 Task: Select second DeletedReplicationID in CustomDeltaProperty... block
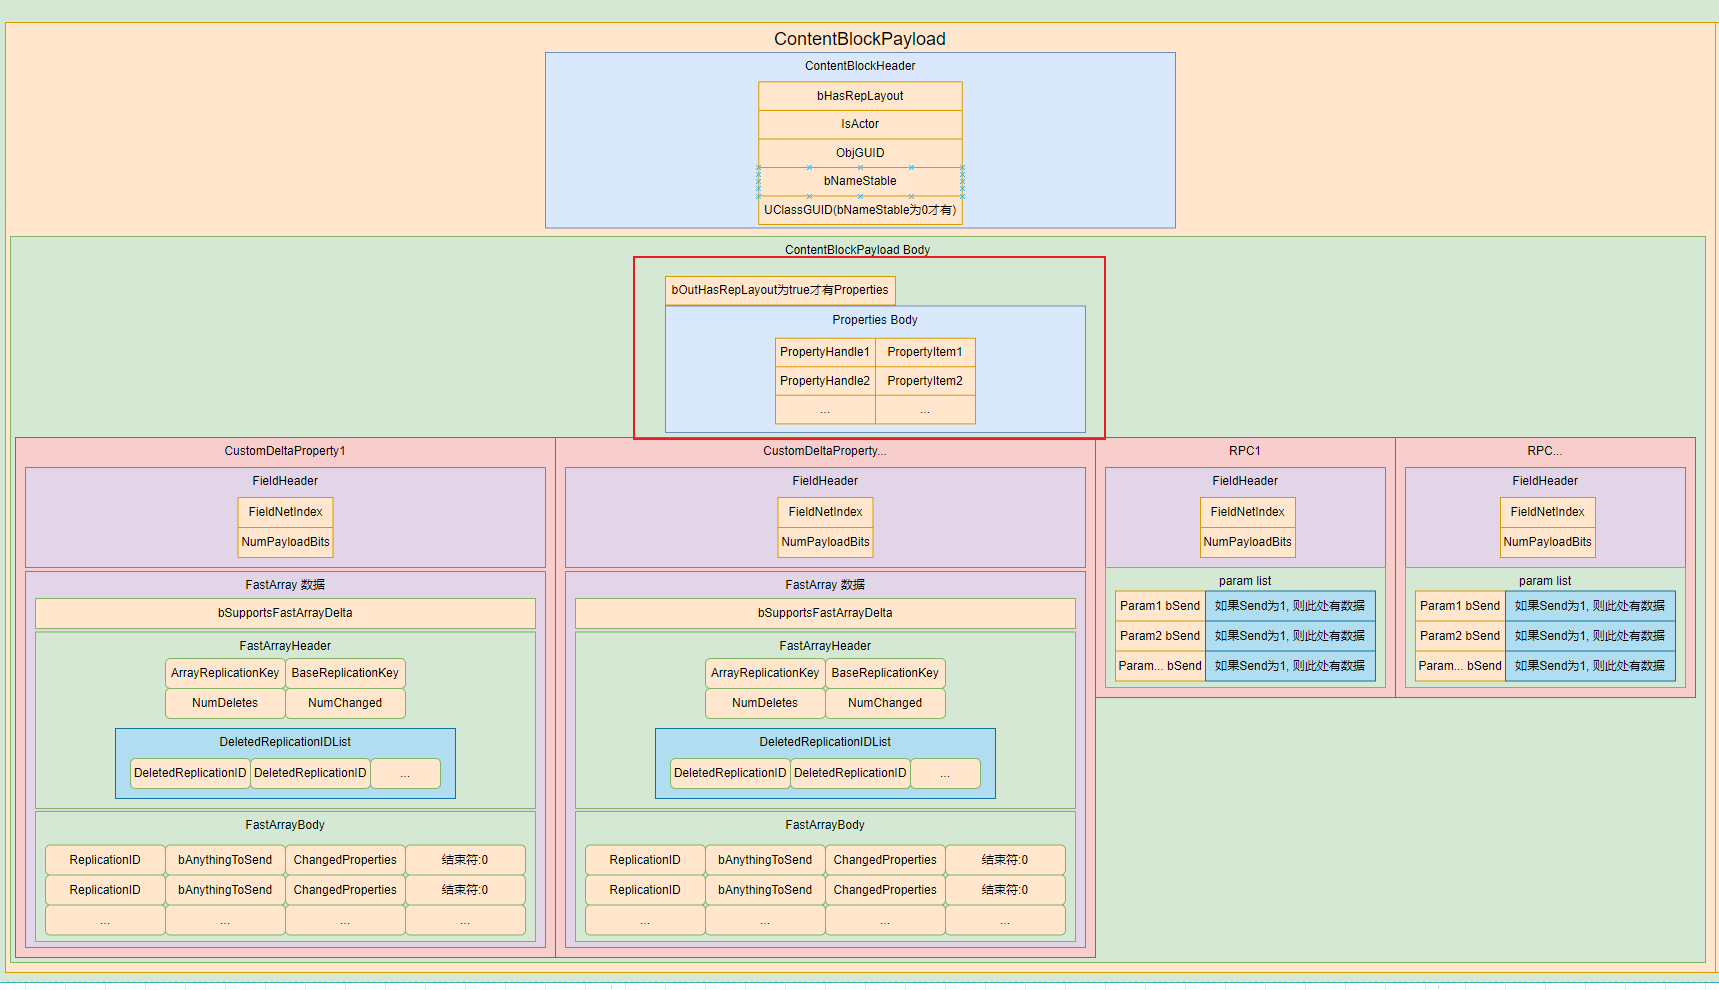pyautogui.click(x=850, y=773)
